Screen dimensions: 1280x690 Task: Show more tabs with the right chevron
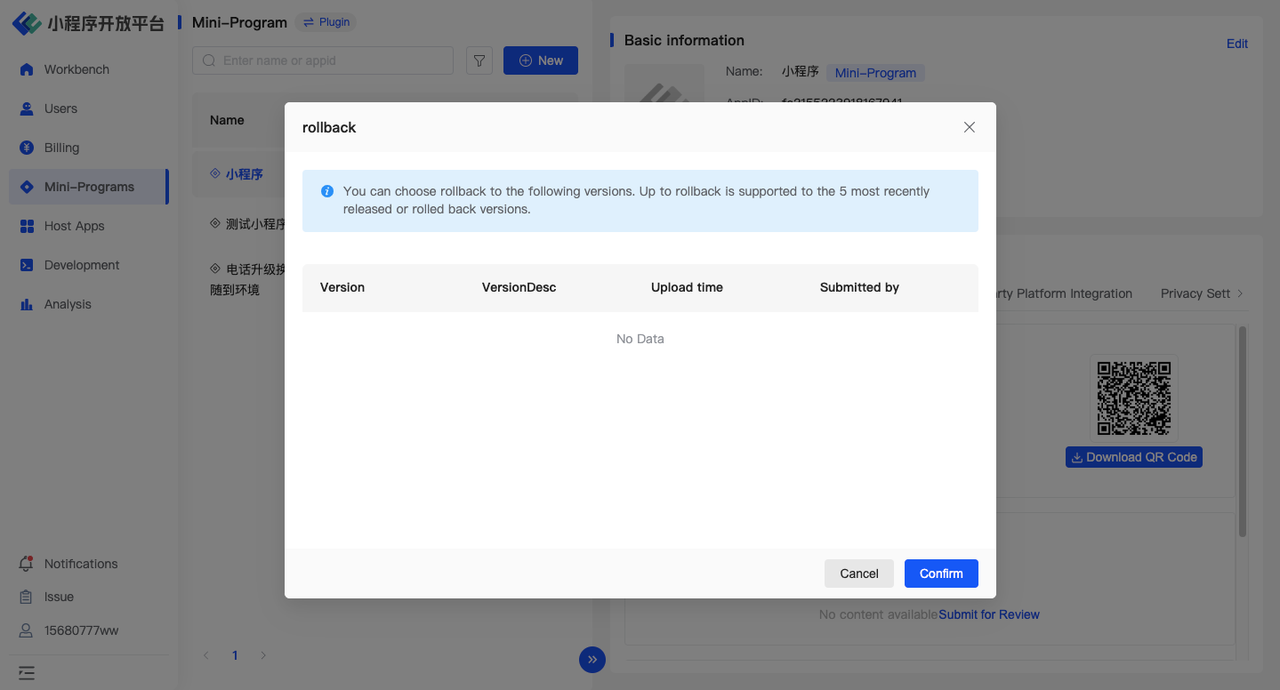pyautogui.click(x=1240, y=293)
